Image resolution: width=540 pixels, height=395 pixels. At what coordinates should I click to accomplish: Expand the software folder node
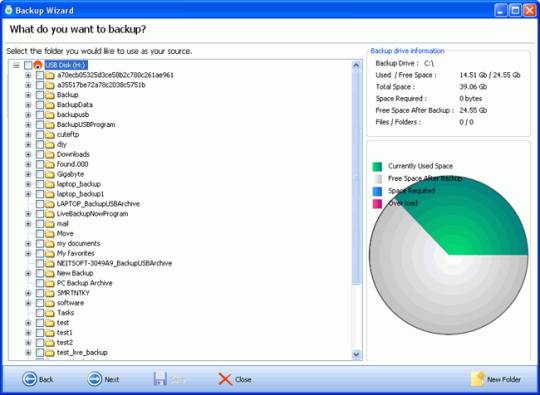point(28,303)
